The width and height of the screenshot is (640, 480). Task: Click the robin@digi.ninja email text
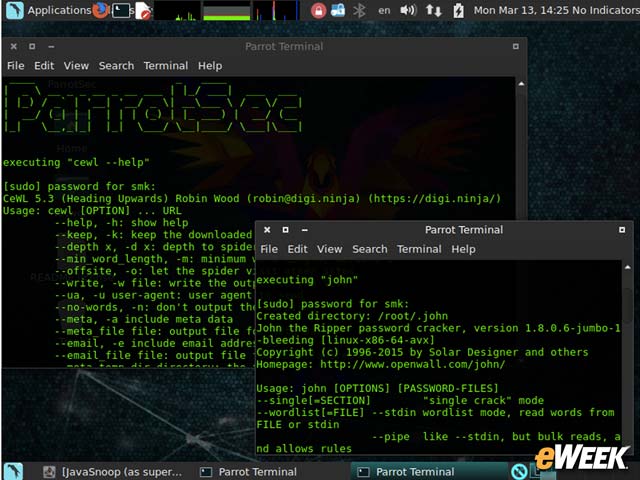303,198
